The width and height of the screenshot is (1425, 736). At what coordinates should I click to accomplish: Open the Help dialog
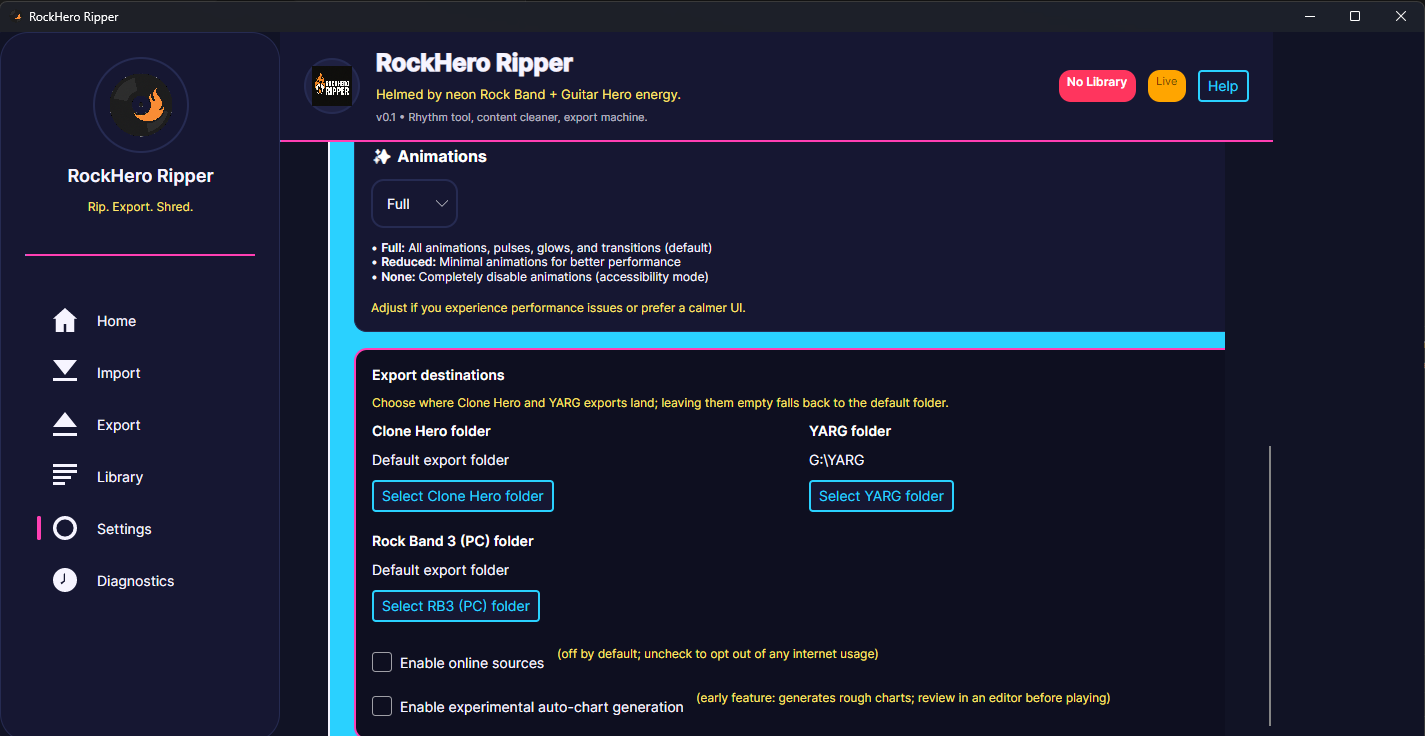click(1222, 86)
